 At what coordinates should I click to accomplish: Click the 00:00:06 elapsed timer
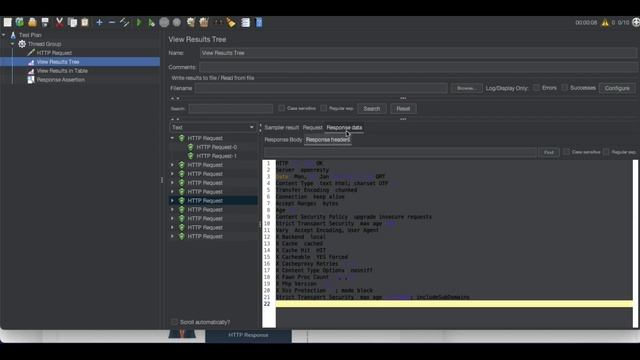(x=586, y=23)
